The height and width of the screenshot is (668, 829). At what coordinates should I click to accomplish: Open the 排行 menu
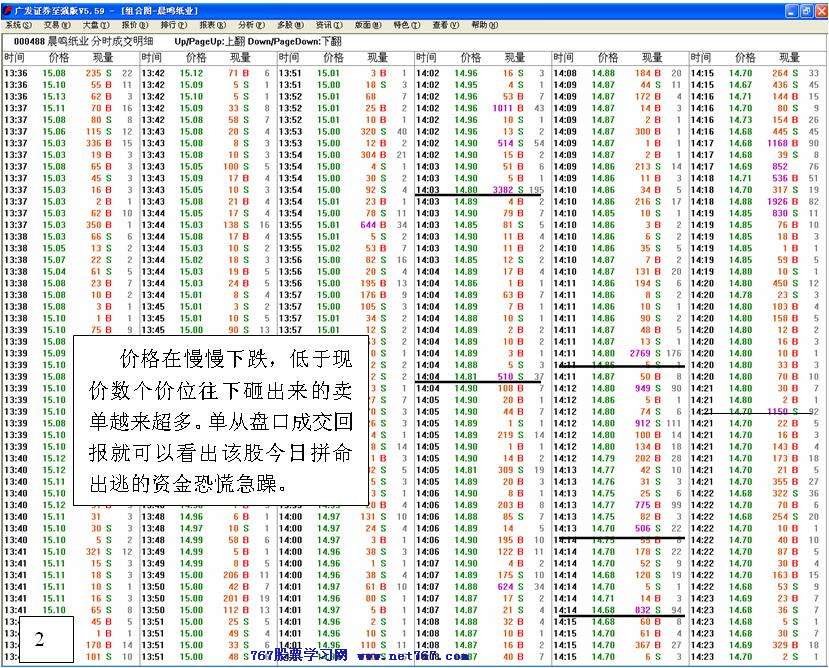(x=174, y=25)
